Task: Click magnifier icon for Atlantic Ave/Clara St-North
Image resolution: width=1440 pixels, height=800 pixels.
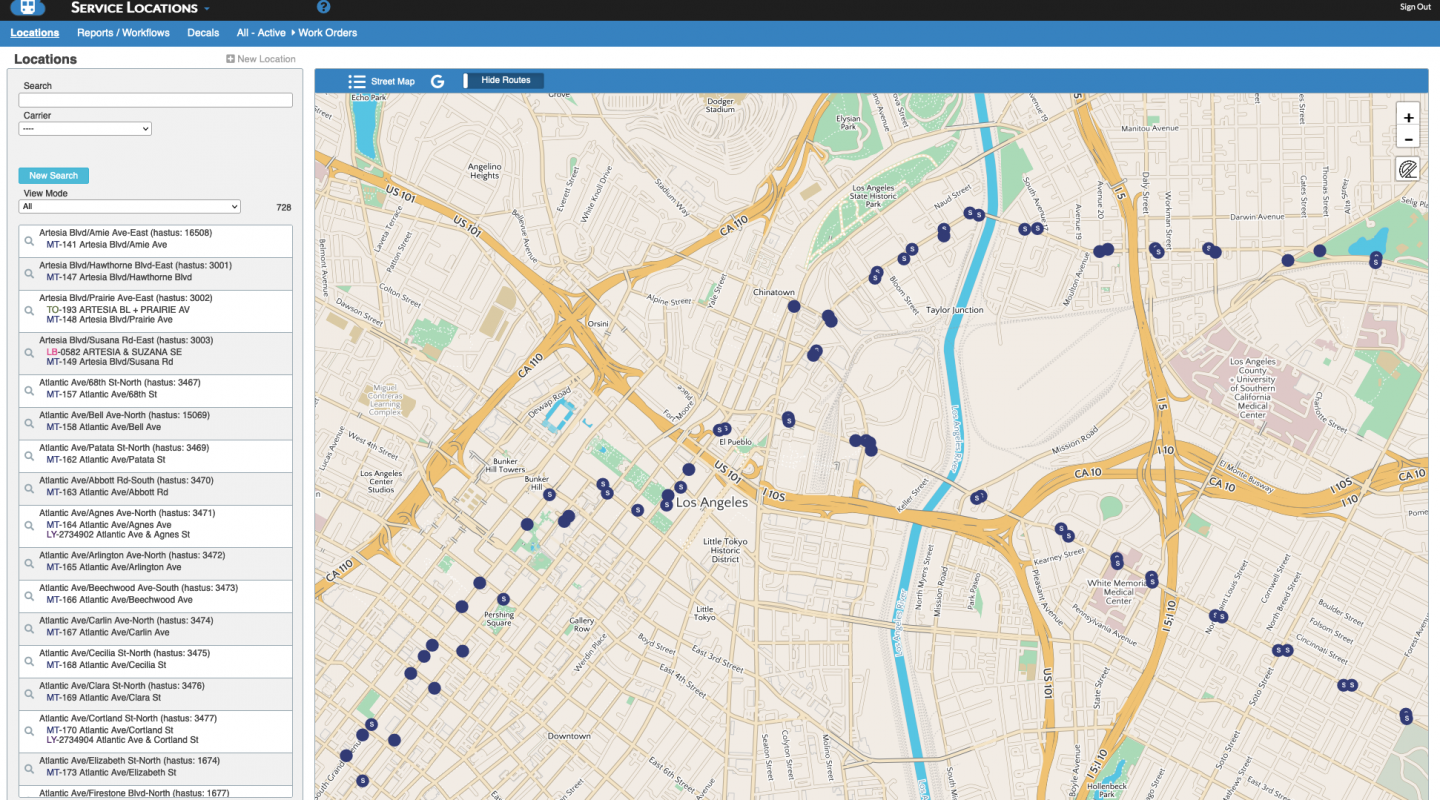Action: (30, 694)
